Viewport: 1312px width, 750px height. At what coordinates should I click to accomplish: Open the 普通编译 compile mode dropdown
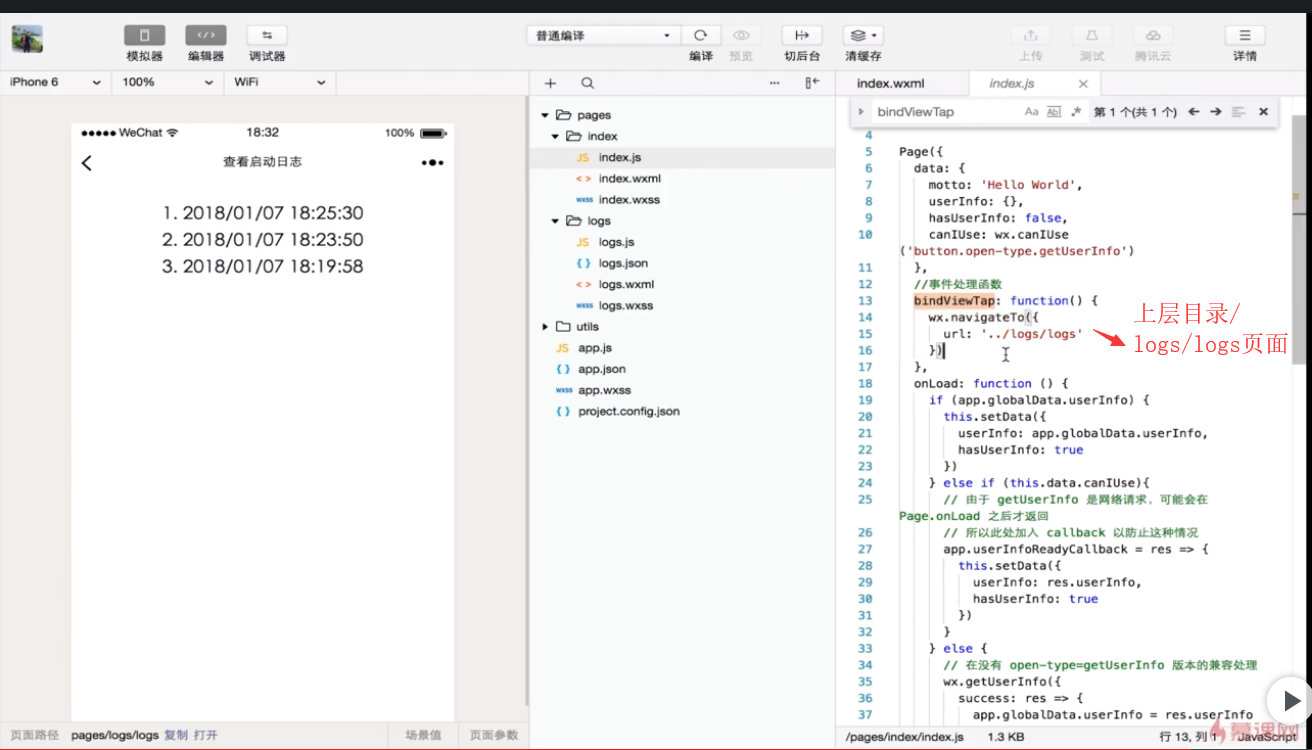(603, 35)
